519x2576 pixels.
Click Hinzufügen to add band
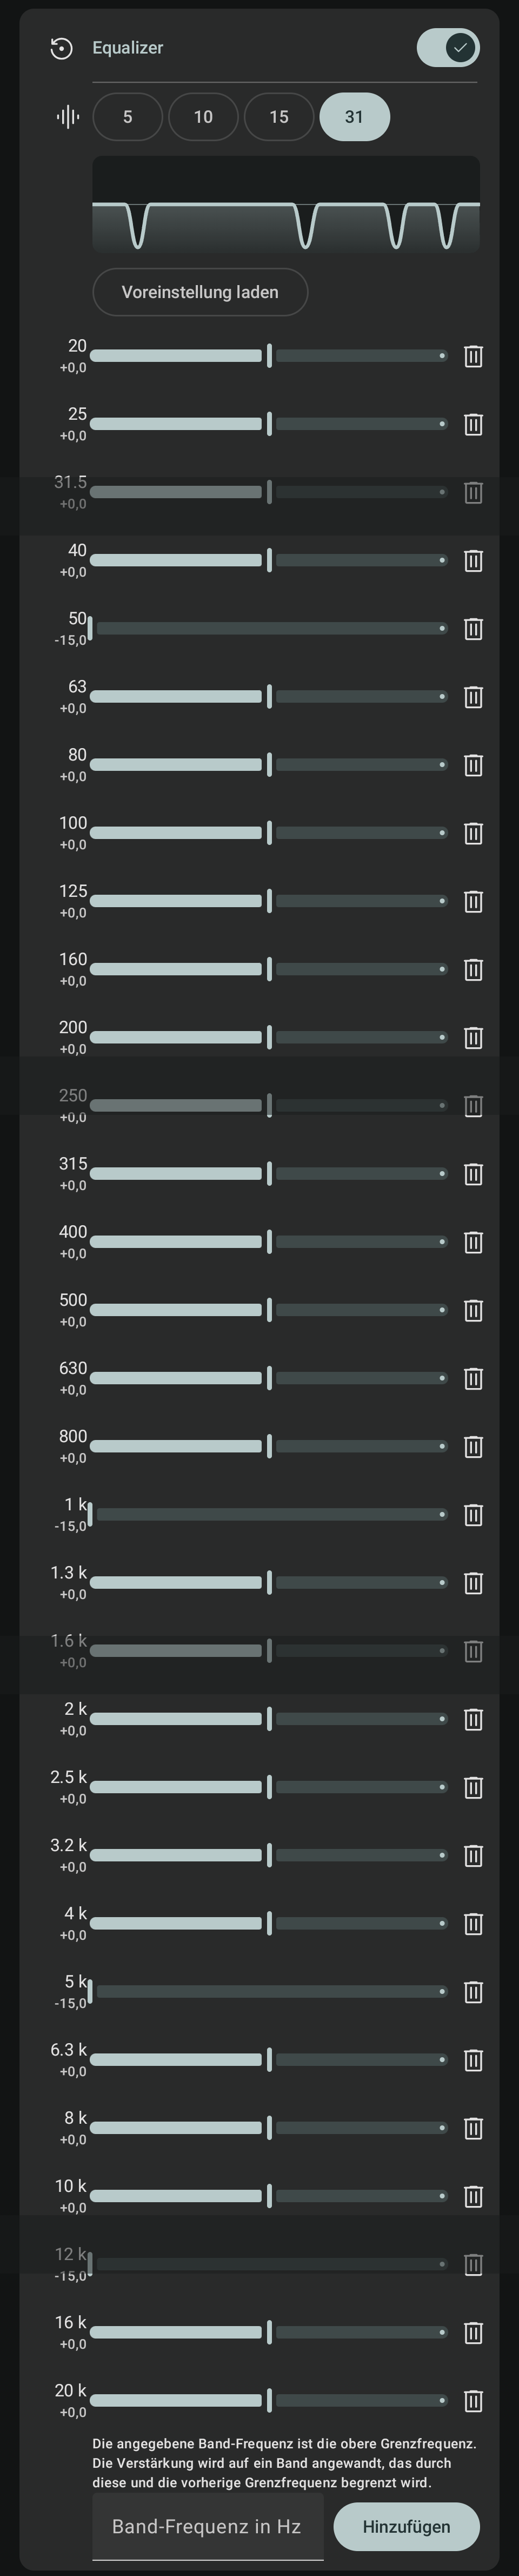coord(406,2527)
